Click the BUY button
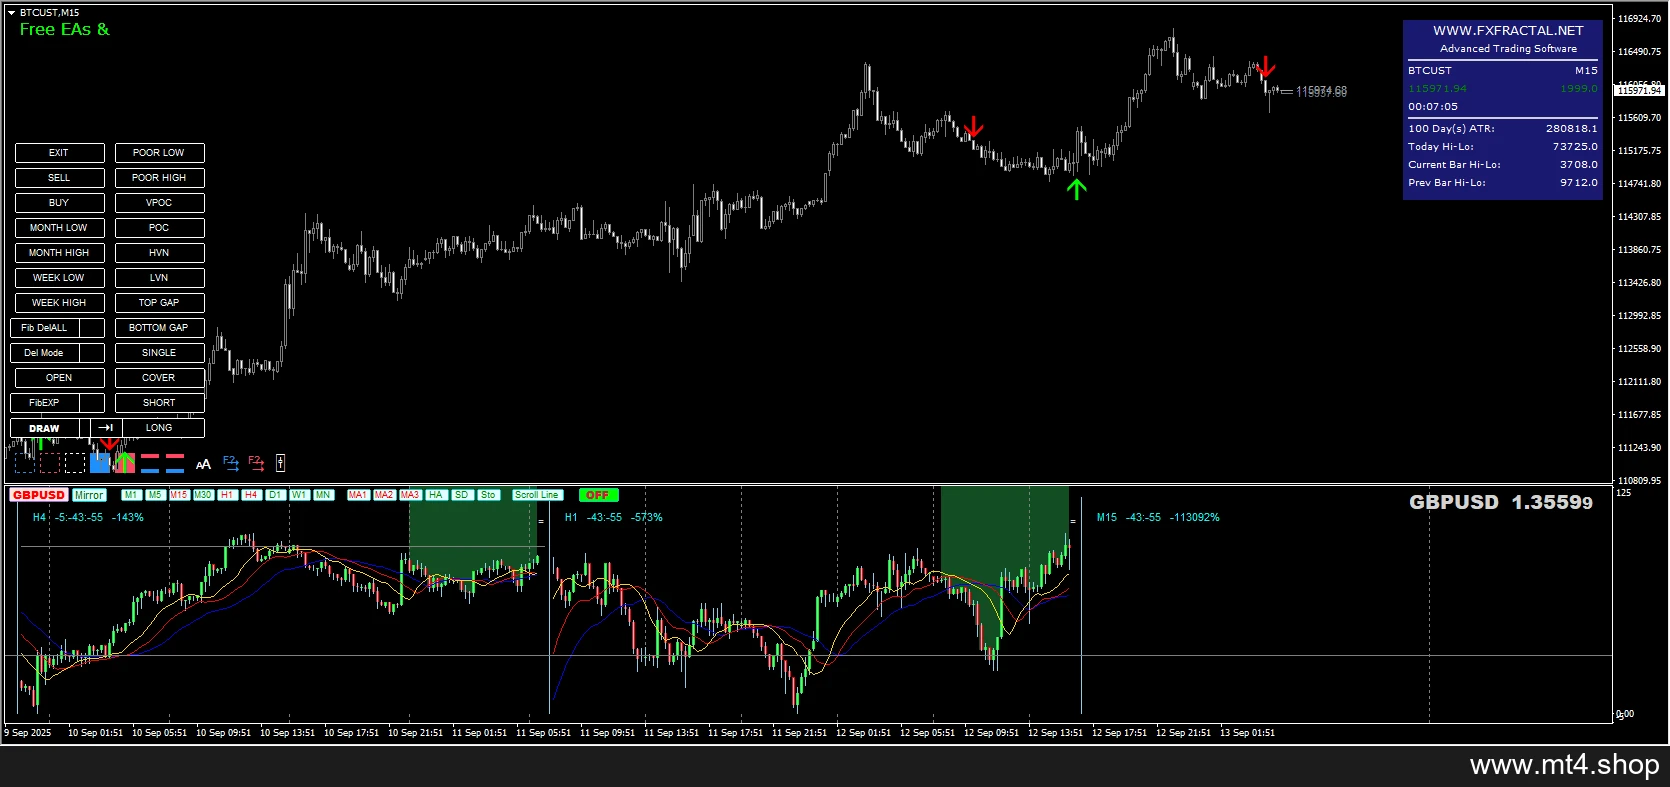Image resolution: width=1670 pixels, height=787 pixels. click(59, 203)
